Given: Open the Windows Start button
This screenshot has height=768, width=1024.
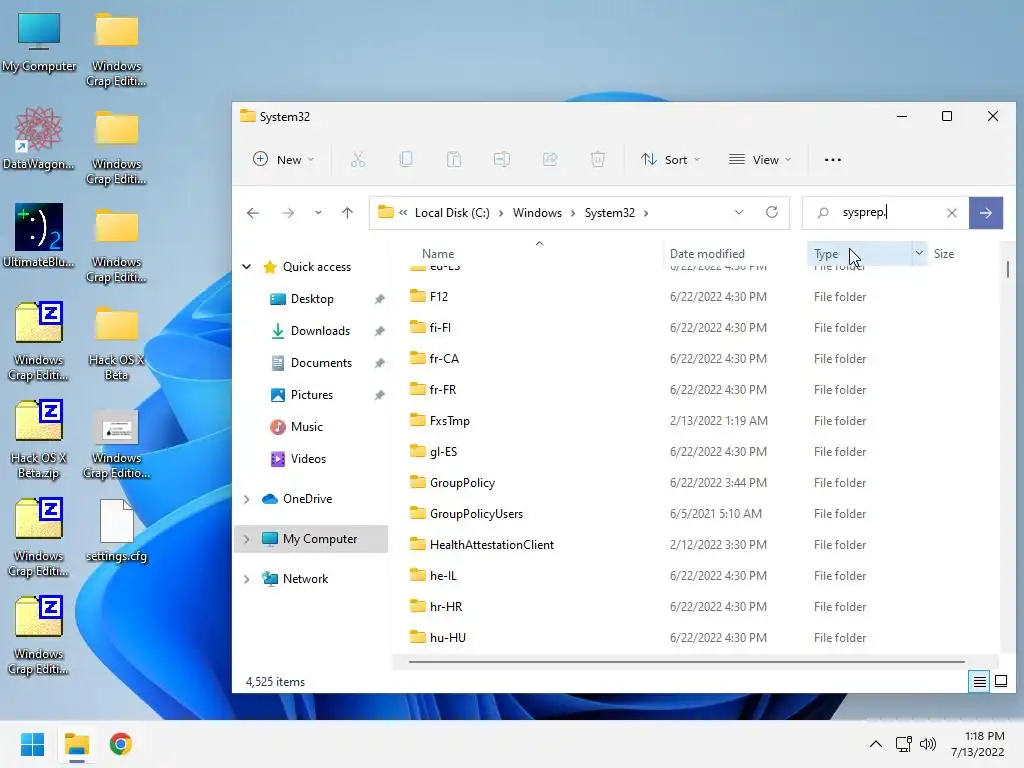Looking at the screenshot, I should coord(33,744).
